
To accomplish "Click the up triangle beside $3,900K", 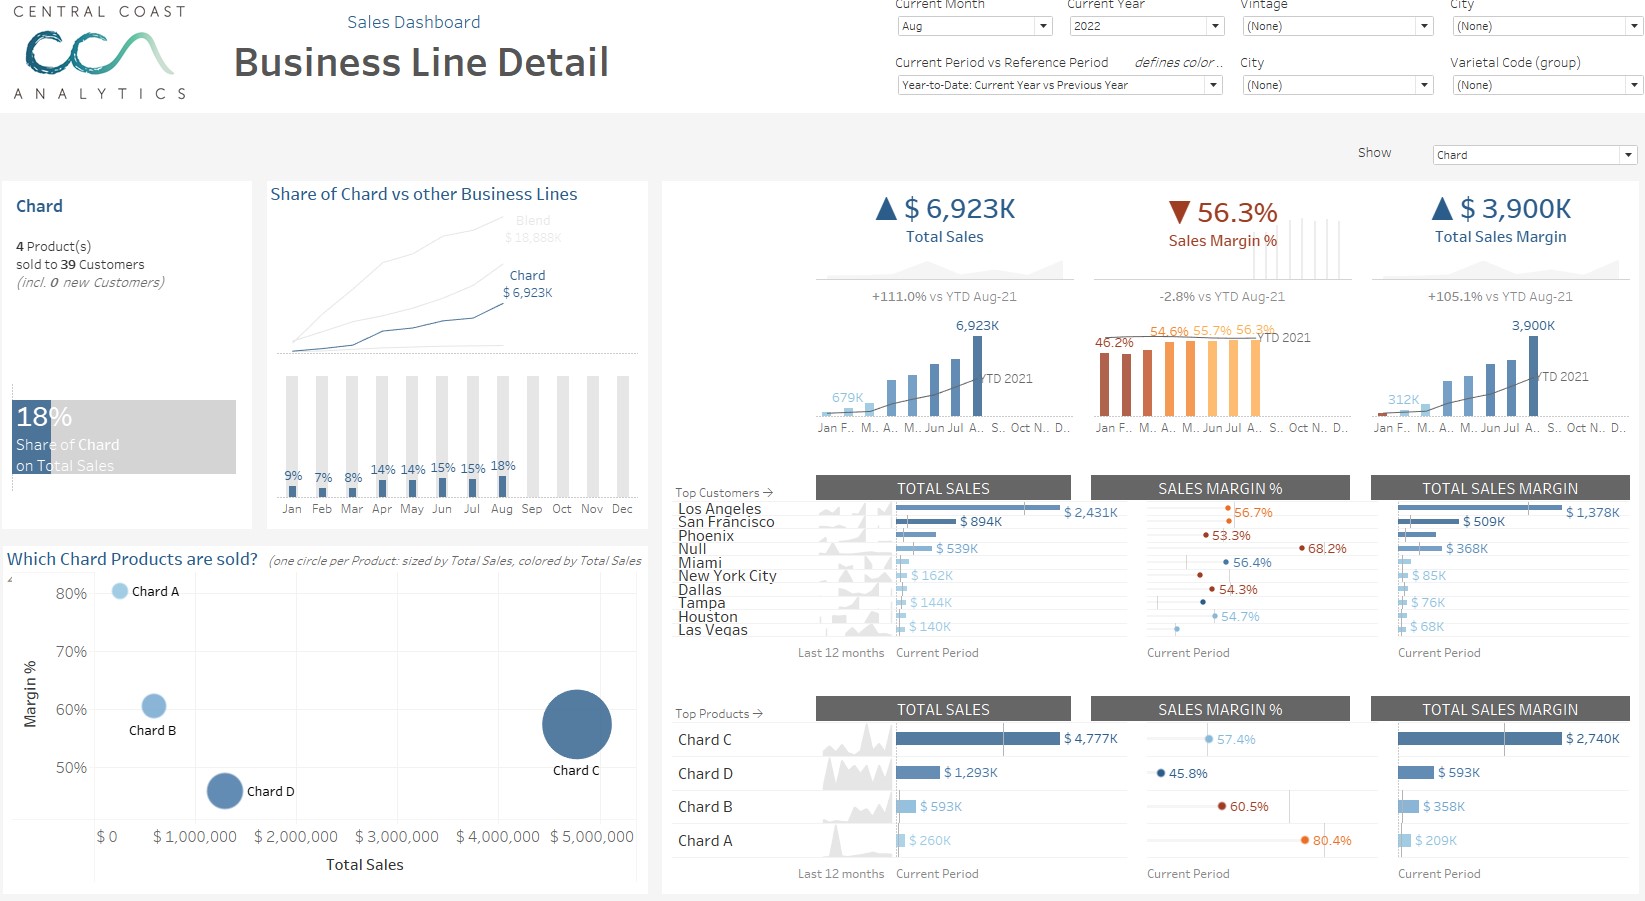I will pos(1442,209).
